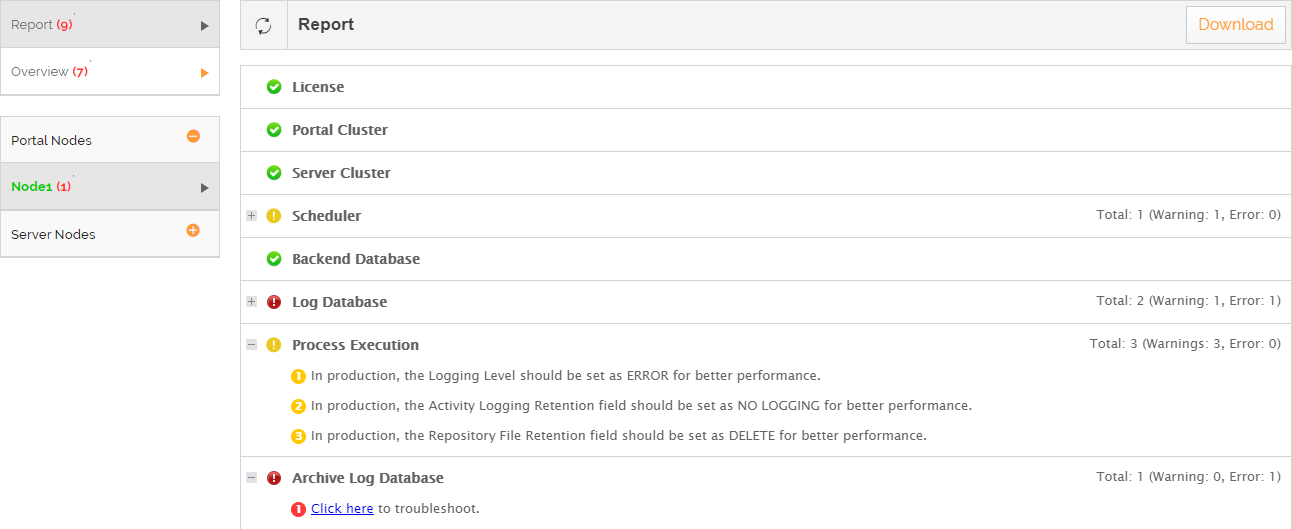Click the yellow warning icon beside Scheduler
Screen dimensions: 1292x529
point(274,216)
